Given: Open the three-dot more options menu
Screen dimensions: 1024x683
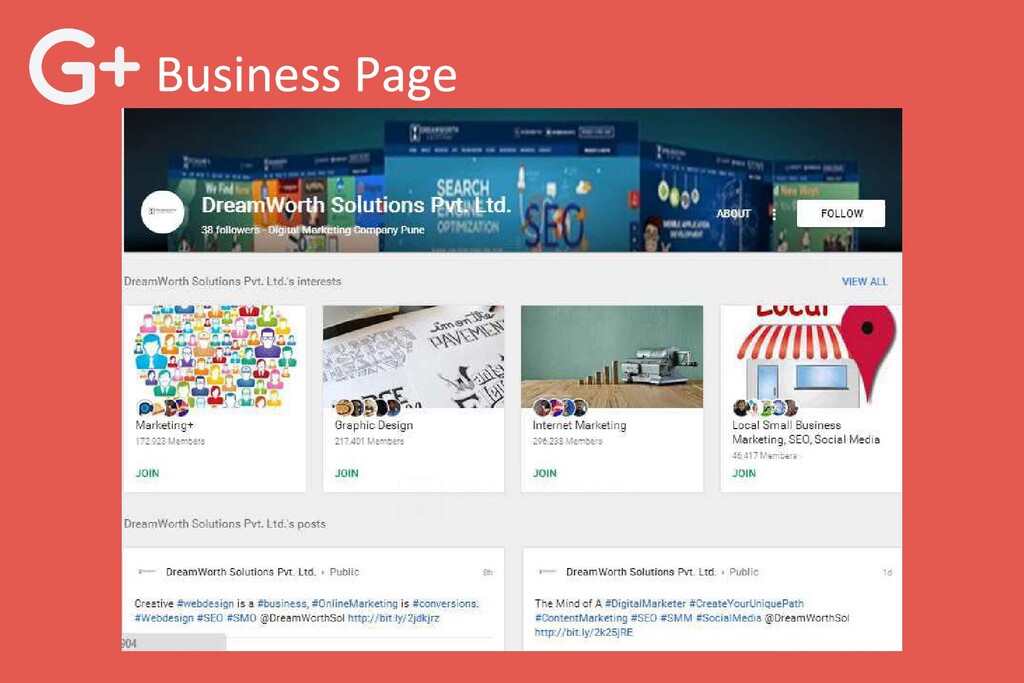Looking at the screenshot, I should pyautogui.click(x=774, y=214).
